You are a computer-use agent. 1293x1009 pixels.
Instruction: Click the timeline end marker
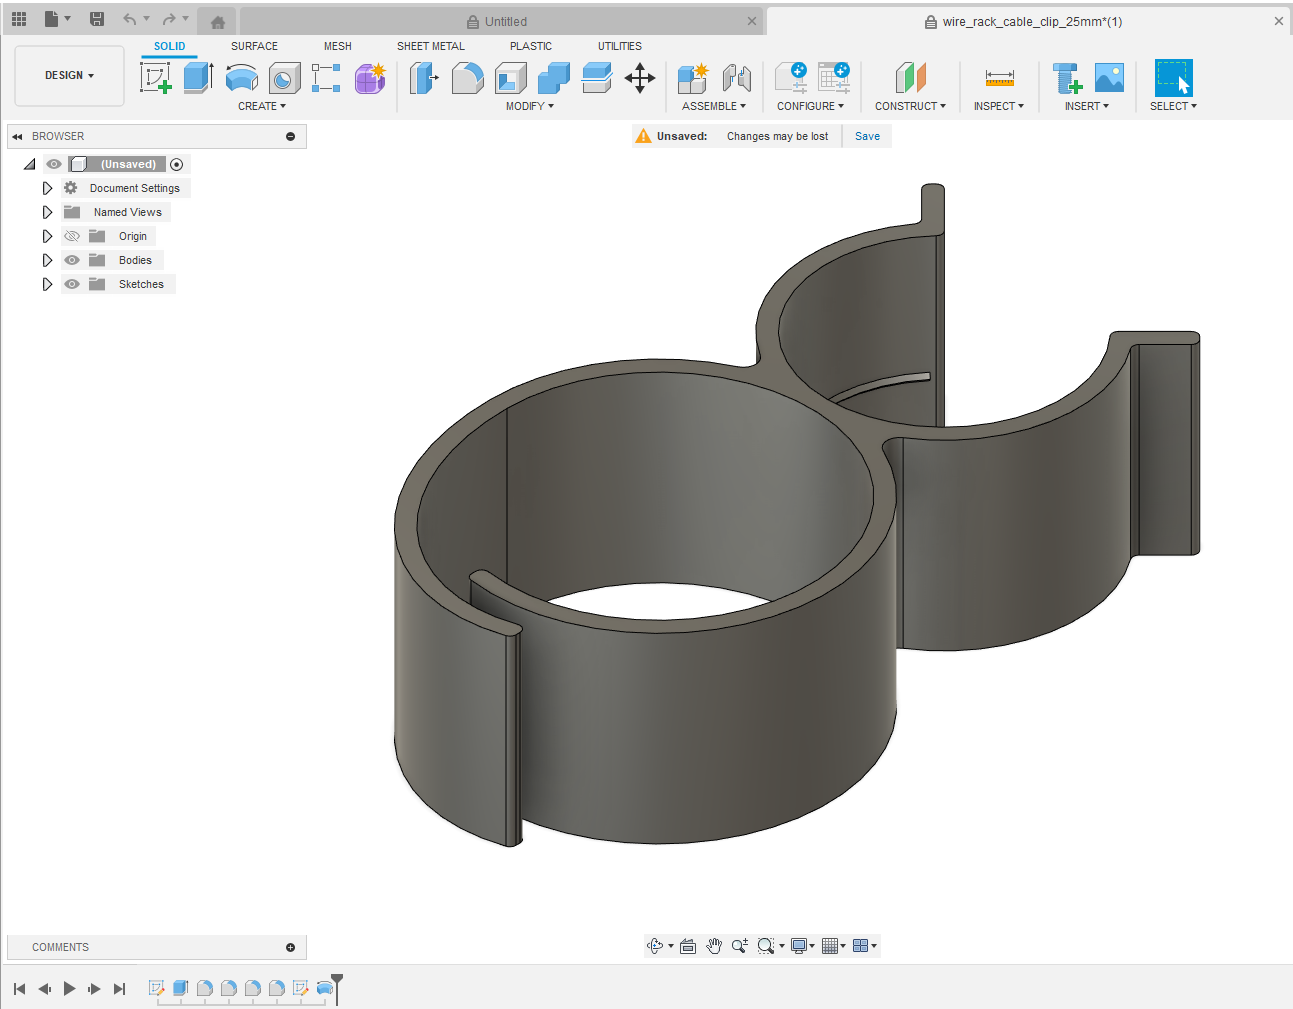[x=337, y=988]
